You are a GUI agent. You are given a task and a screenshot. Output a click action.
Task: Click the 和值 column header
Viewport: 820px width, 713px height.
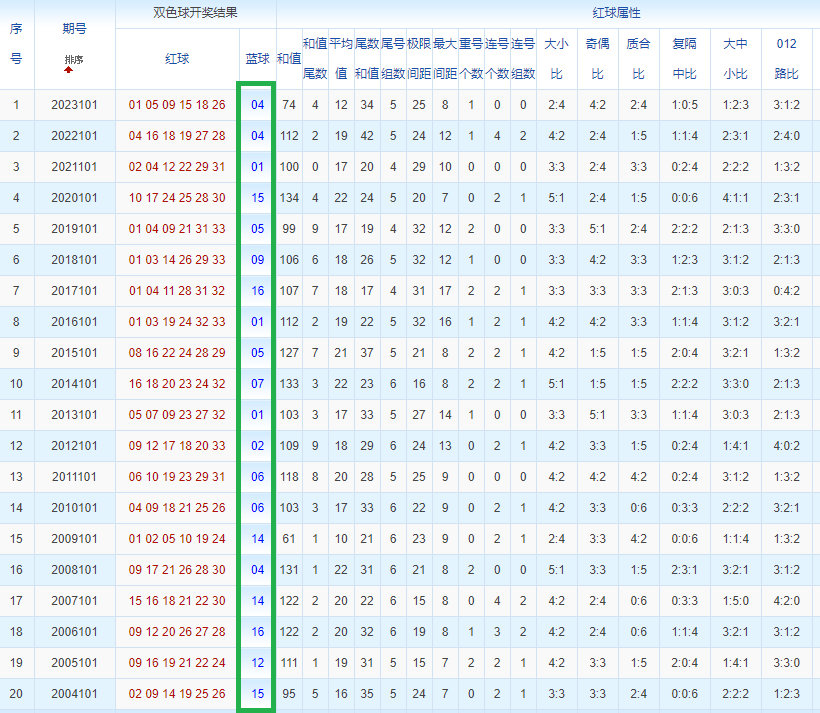pos(289,59)
